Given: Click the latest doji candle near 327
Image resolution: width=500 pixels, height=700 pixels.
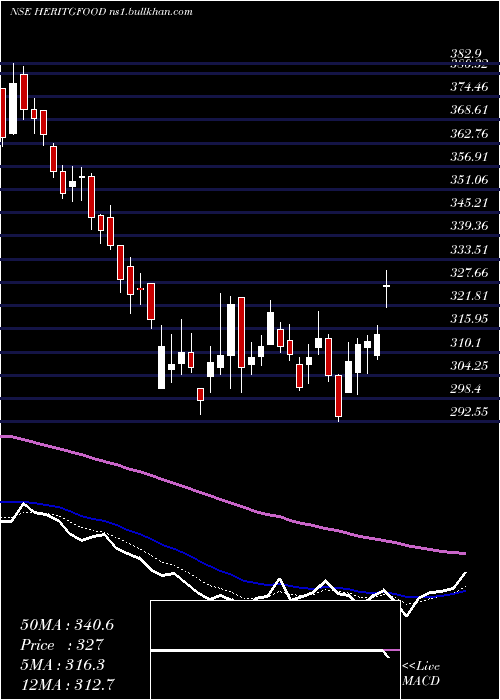Looking at the screenshot, I should tap(387, 286).
